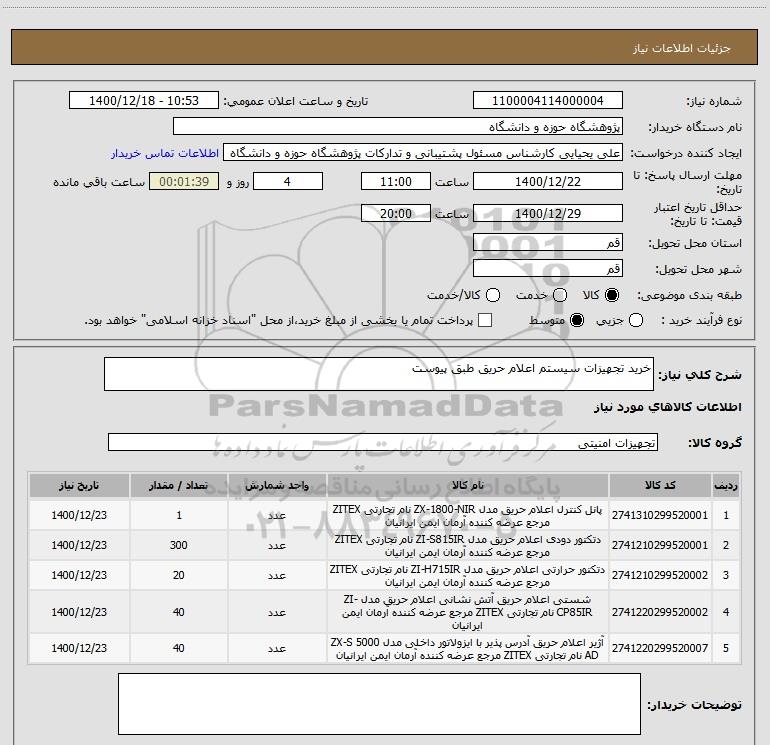770x745 pixels.
Task: Click the general need description text box
Action: point(379,374)
